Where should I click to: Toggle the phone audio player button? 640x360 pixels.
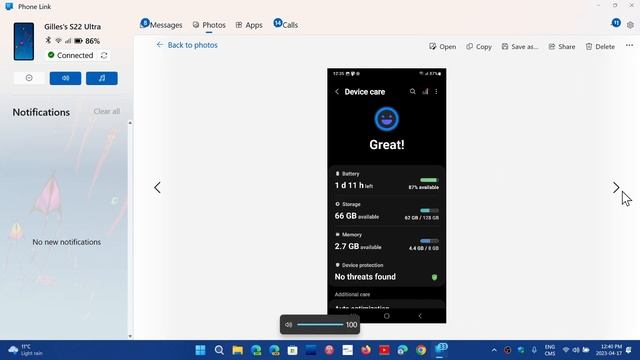point(102,78)
